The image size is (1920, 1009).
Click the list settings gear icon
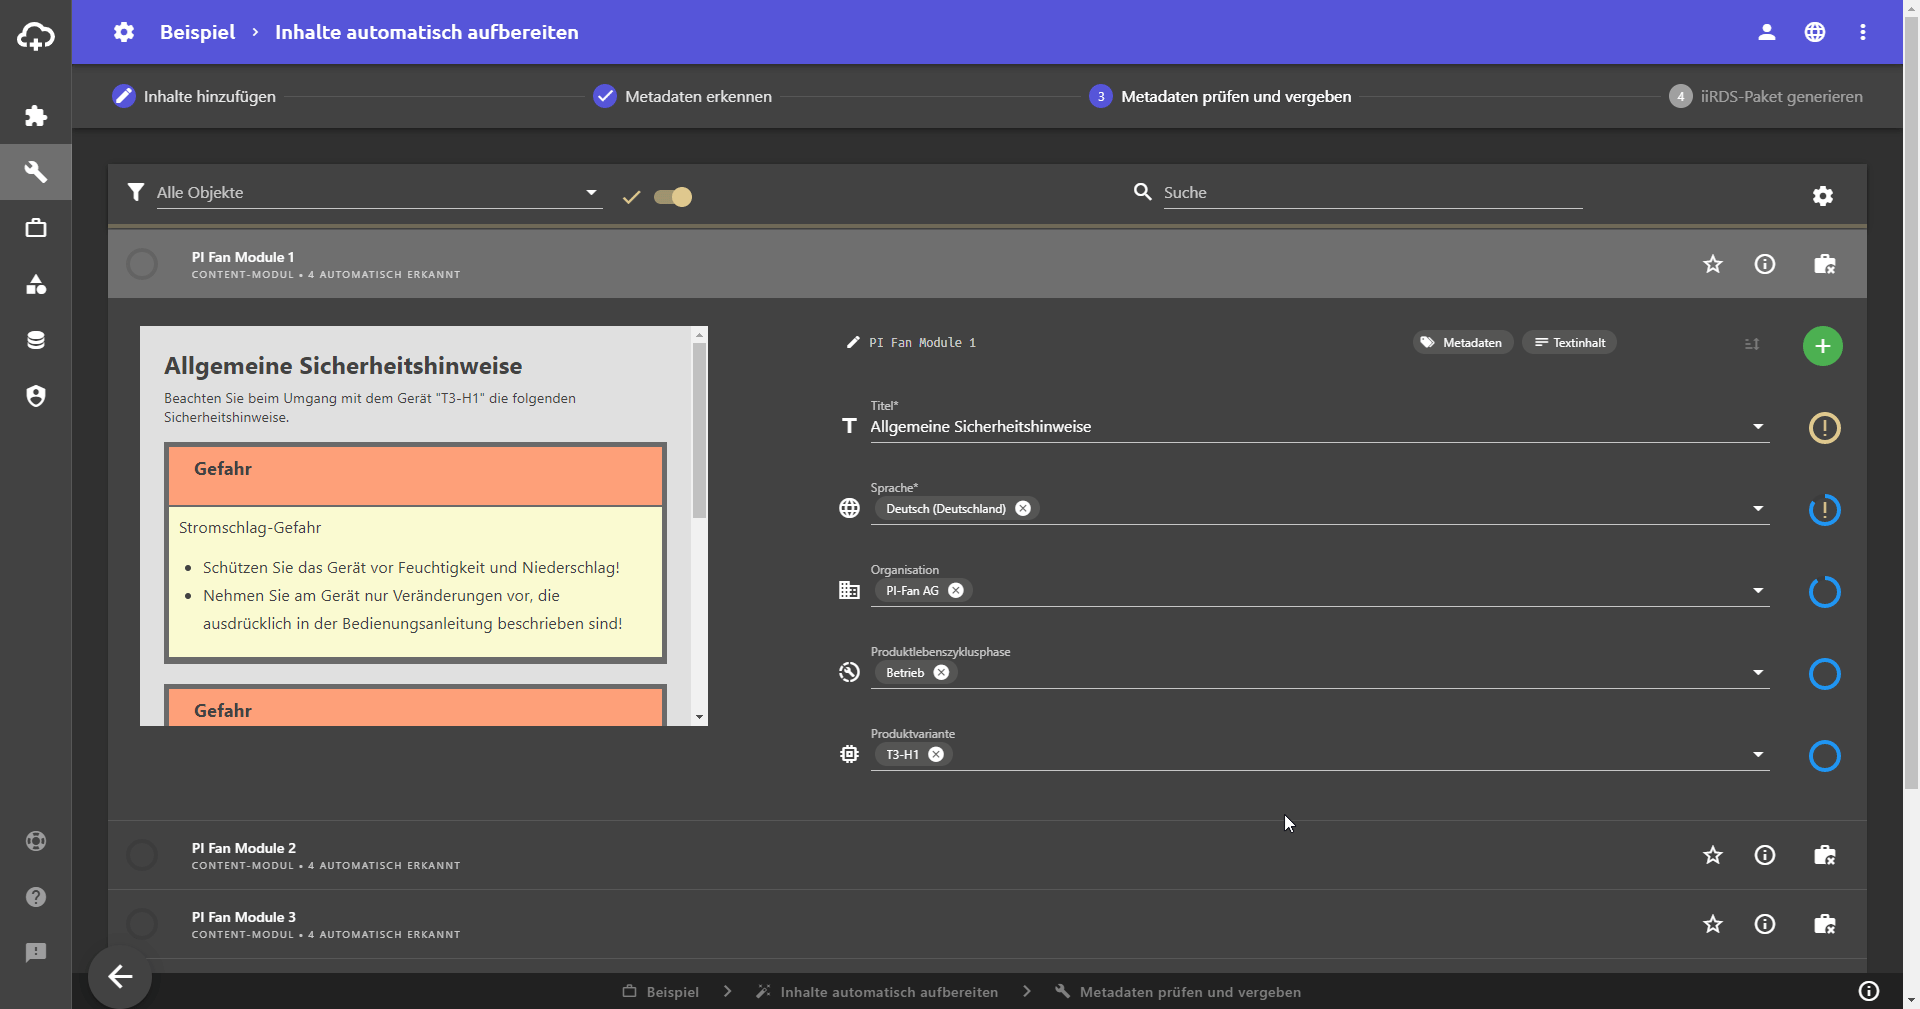pyautogui.click(x=1823, y=196)
